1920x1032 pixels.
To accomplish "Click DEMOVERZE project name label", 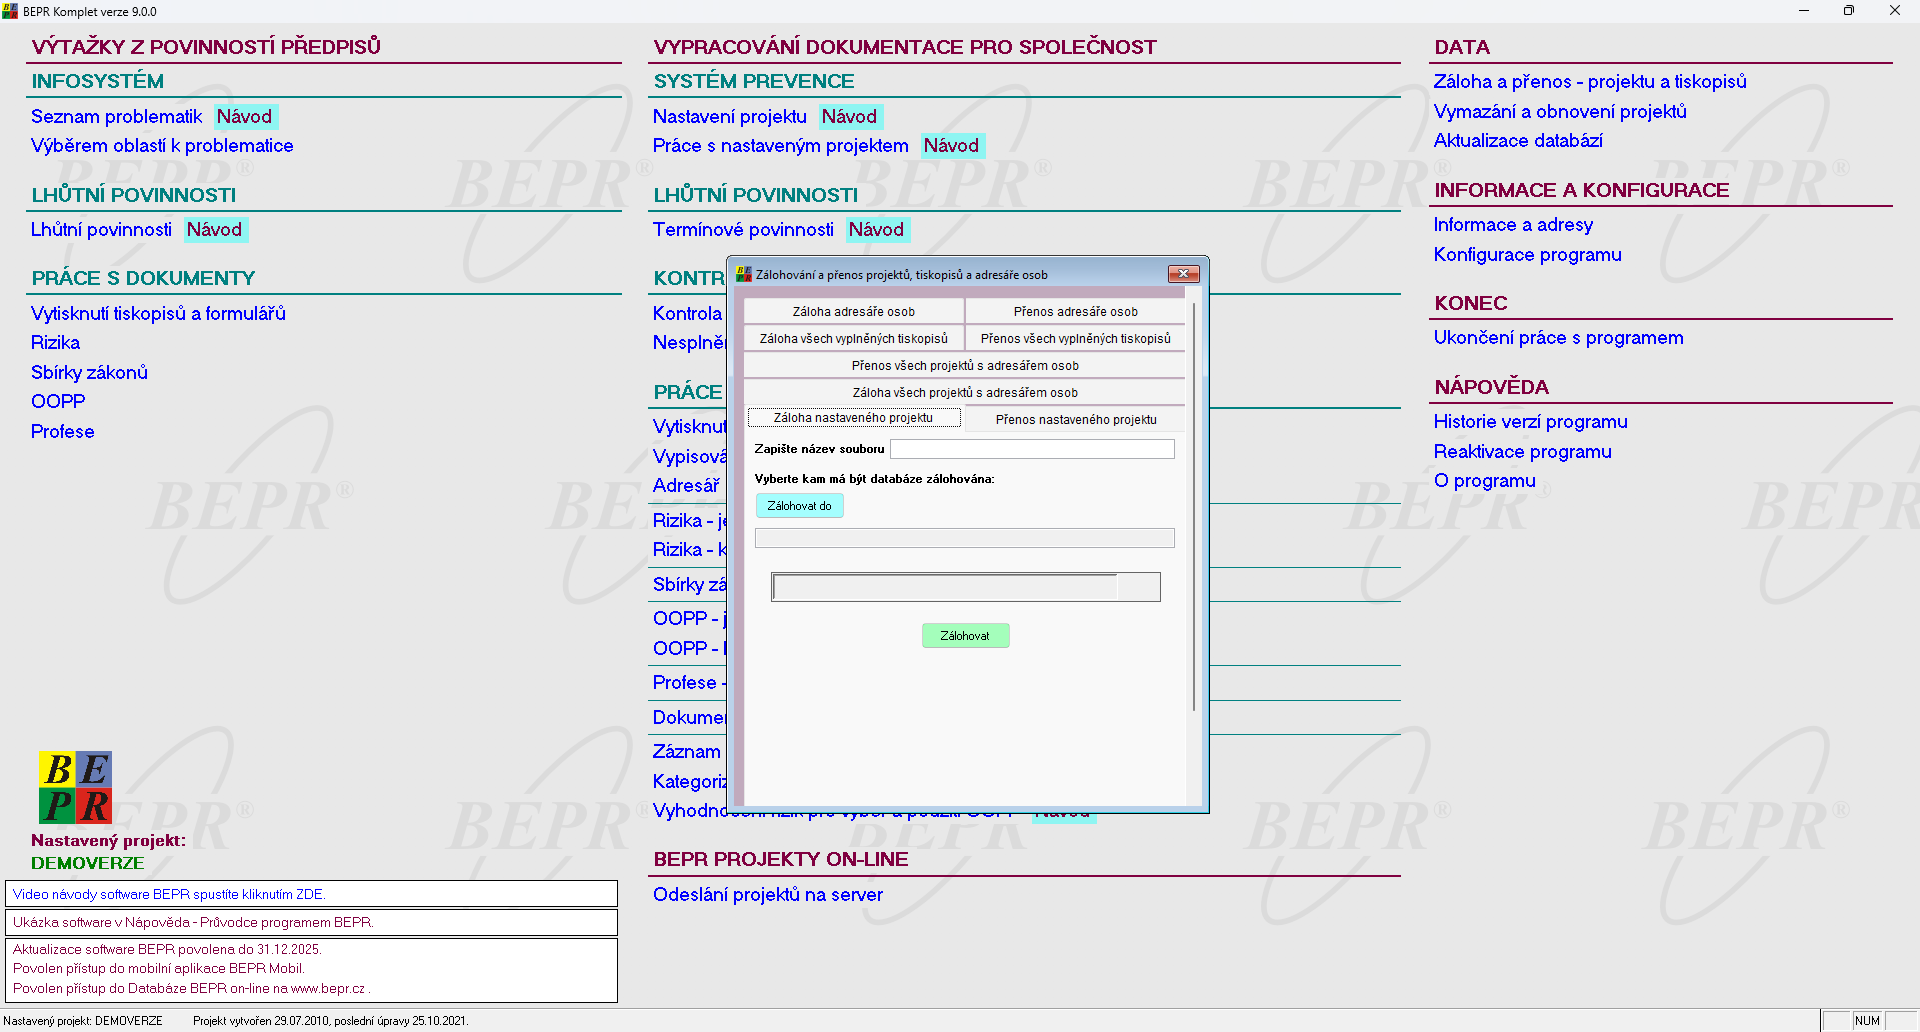I will (88, 863).
